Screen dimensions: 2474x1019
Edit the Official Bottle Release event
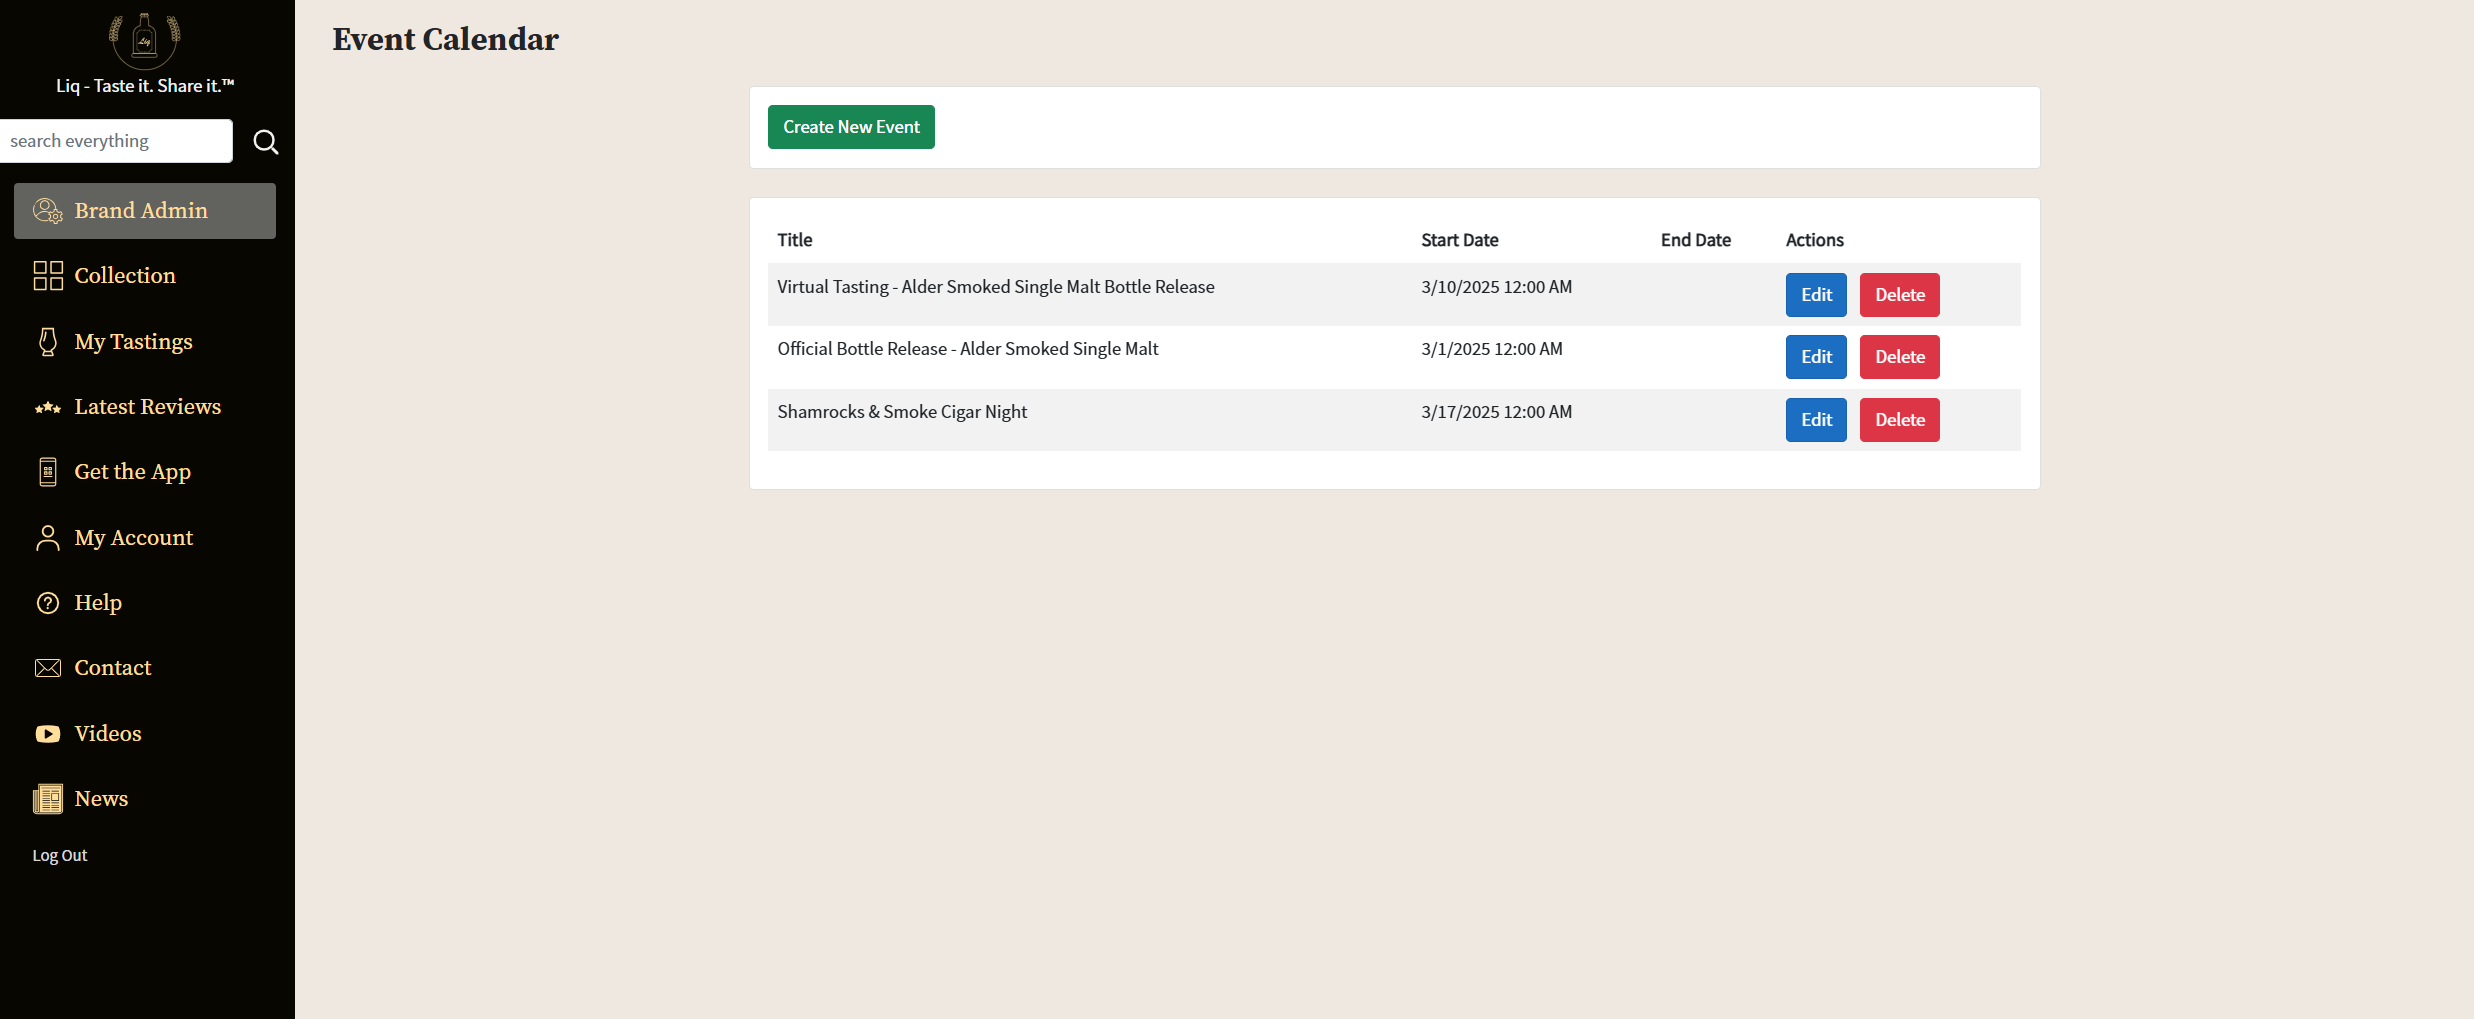coord(1816,357)
